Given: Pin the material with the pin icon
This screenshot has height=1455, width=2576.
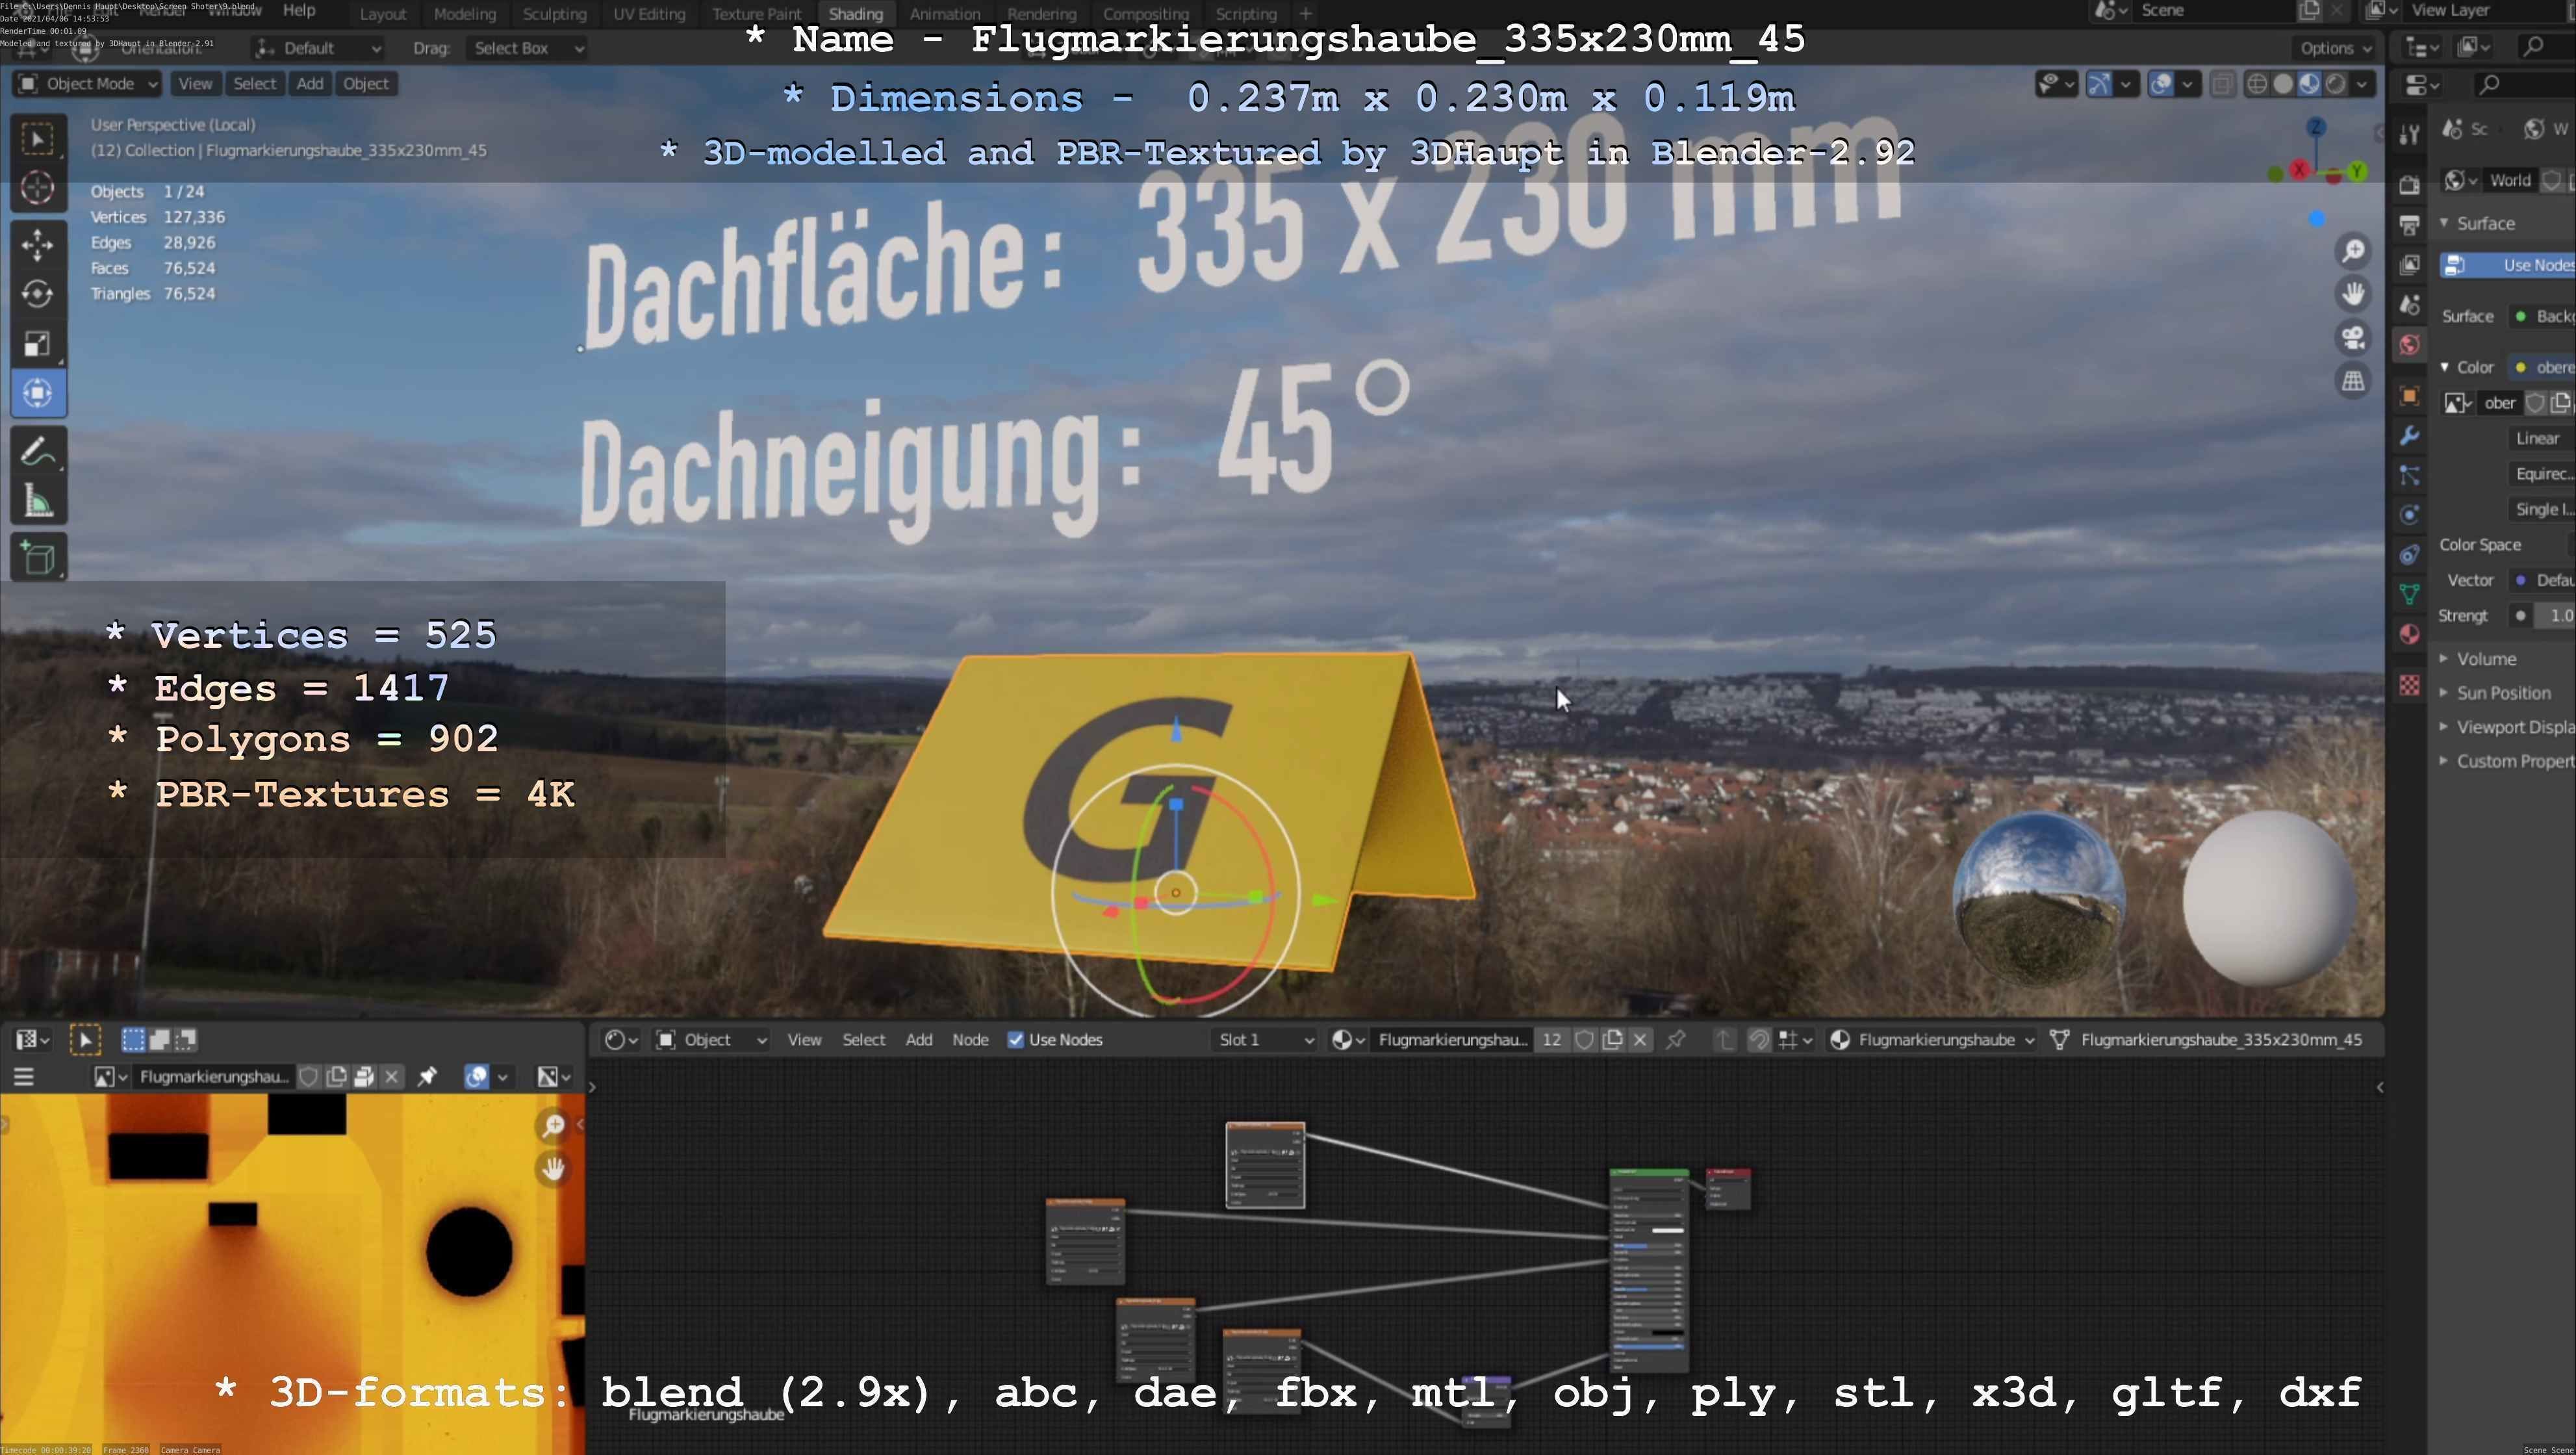Looking at the screenshot, I should point(1675,1040).
